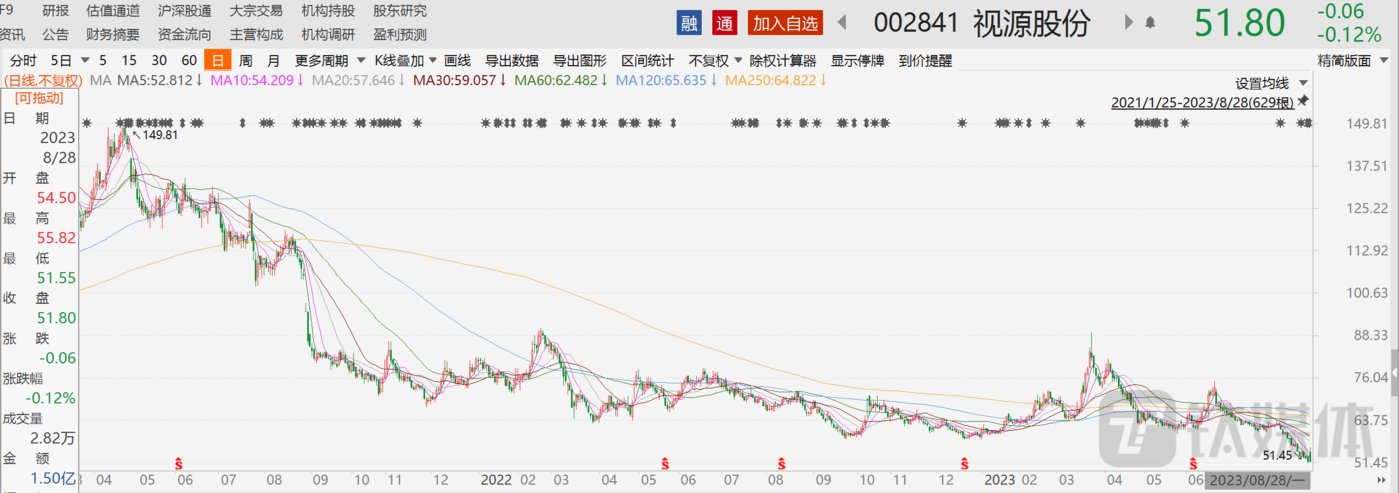Click the 导出图形 export chart button
Screen dimensions: 1399x493
pos(580,60)
